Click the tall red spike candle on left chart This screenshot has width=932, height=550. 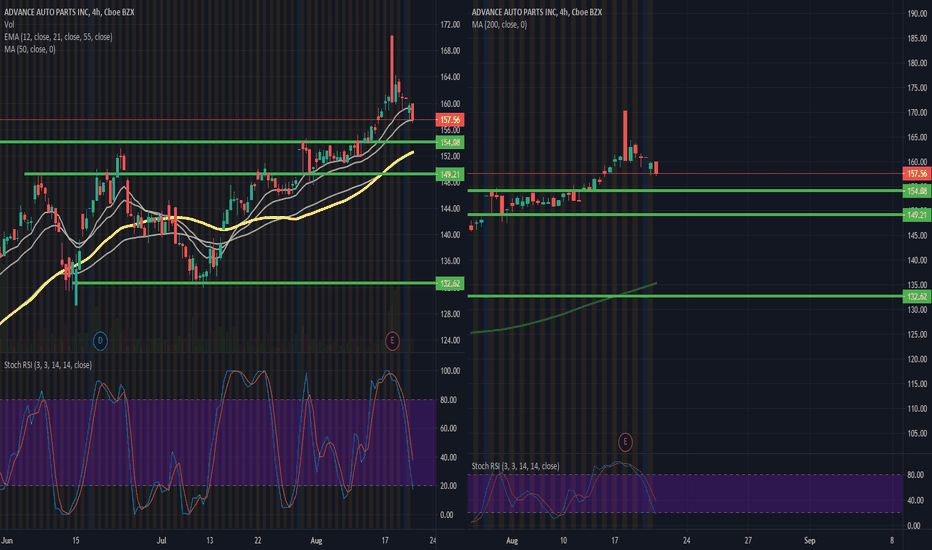point(392,68)
